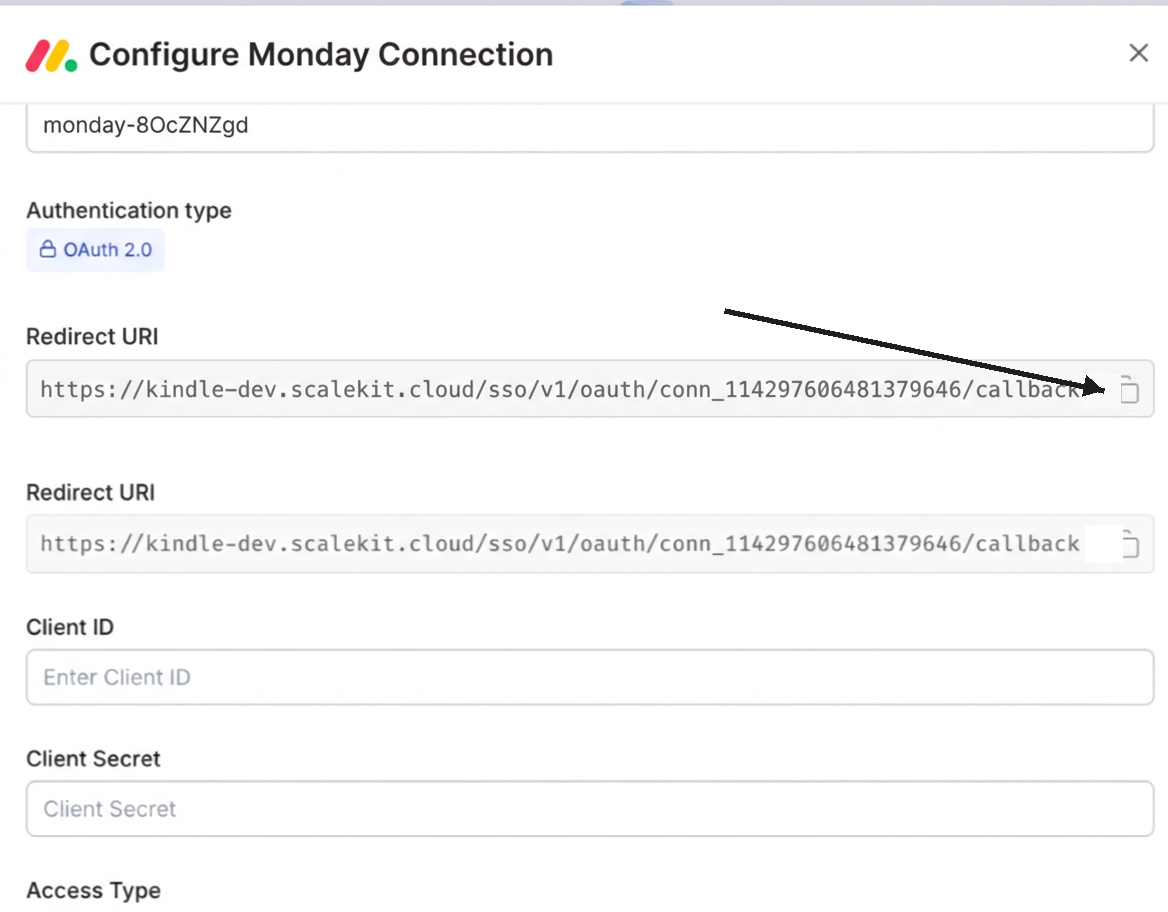Focus the Client Secret input field
The image size is (1168, 912).
[x=590, y=809]
